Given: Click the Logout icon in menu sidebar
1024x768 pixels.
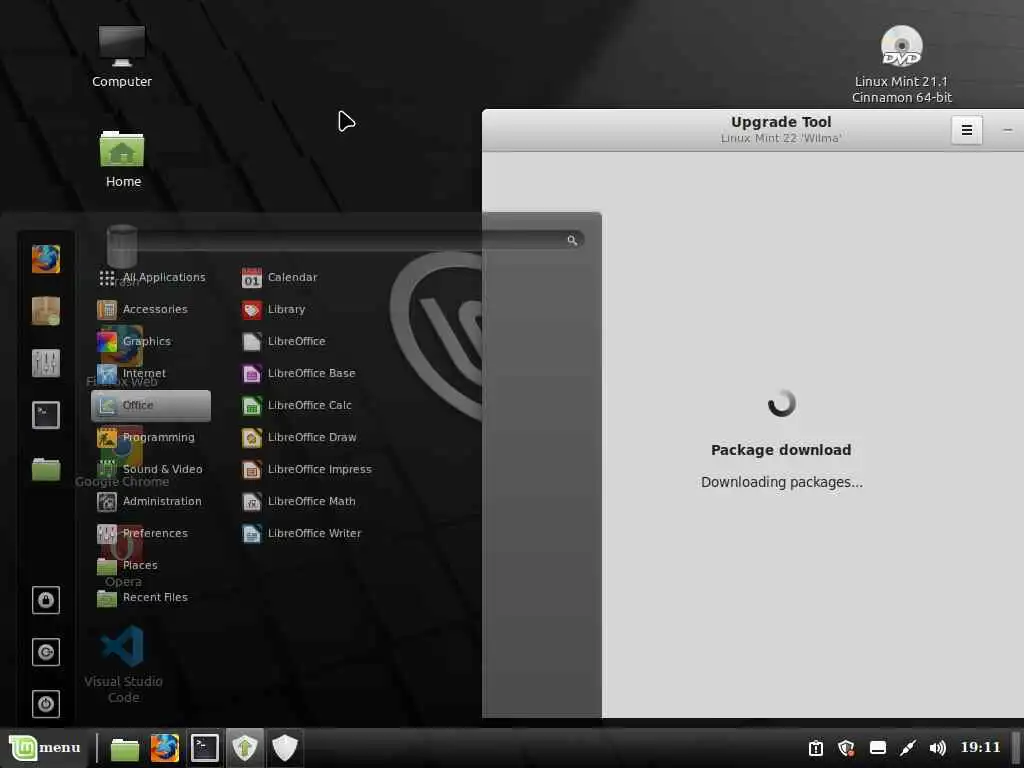Looking at the screenshot, I should [x=46, y=652].
